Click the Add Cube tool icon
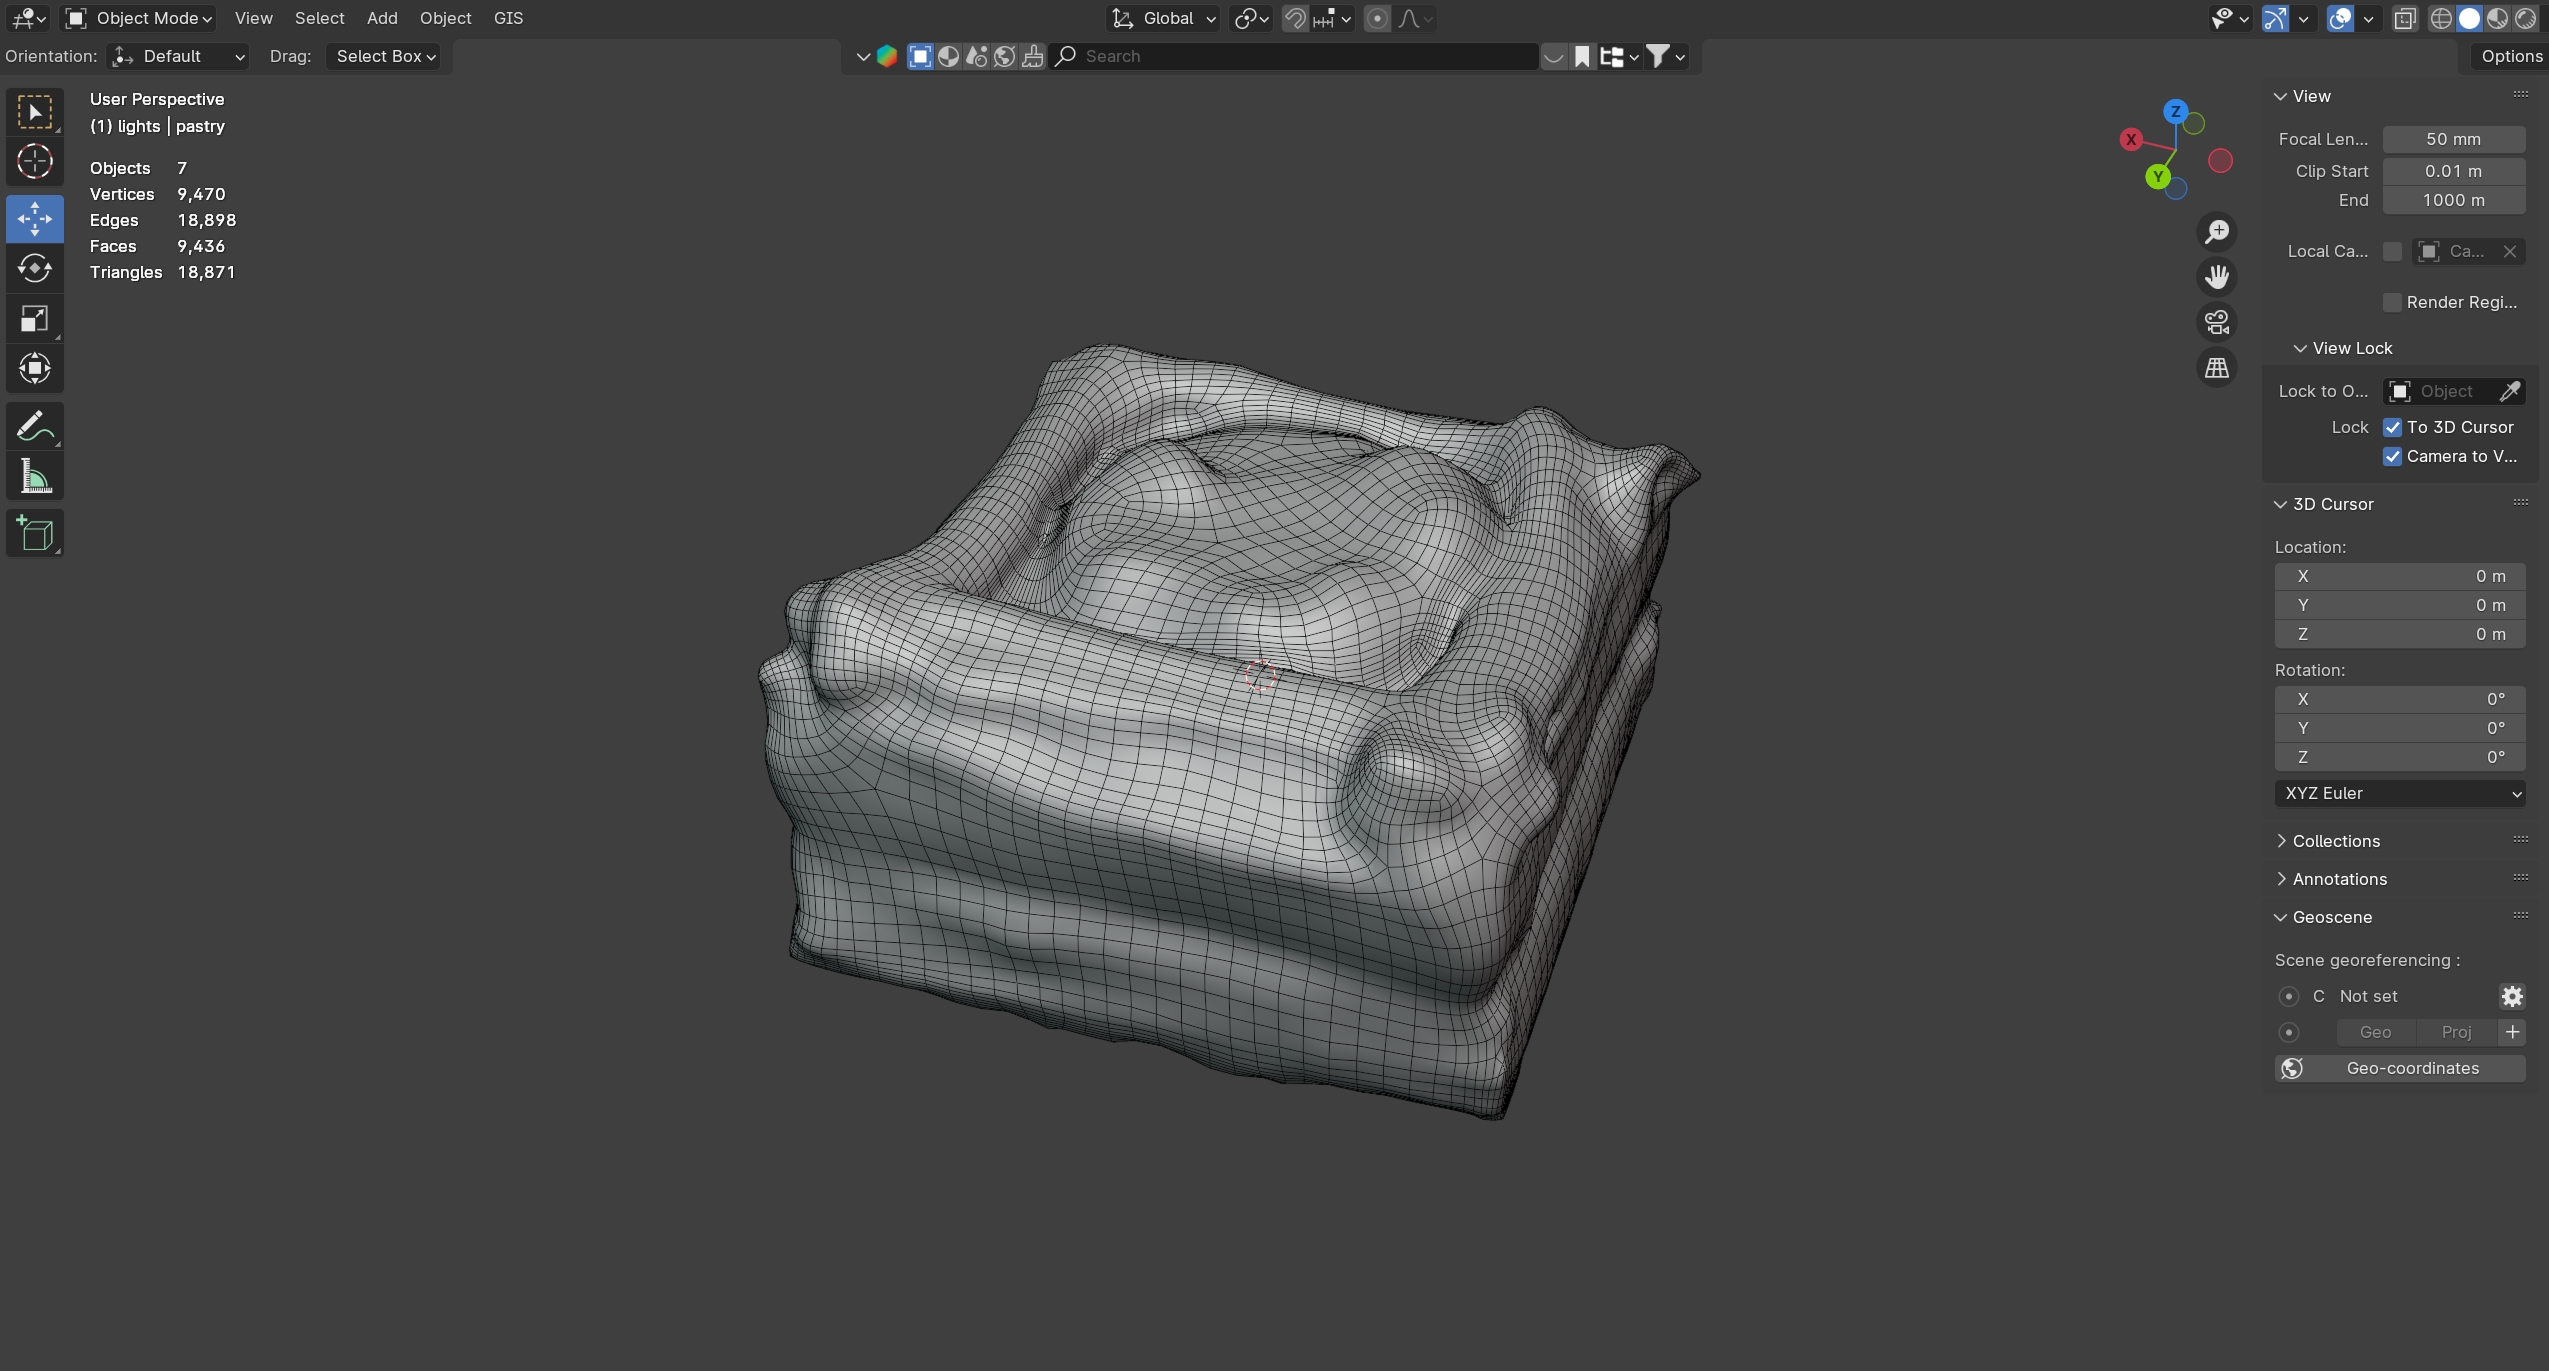Image resolution: width=2549 pixels, height=1371 pixels. 35,534
